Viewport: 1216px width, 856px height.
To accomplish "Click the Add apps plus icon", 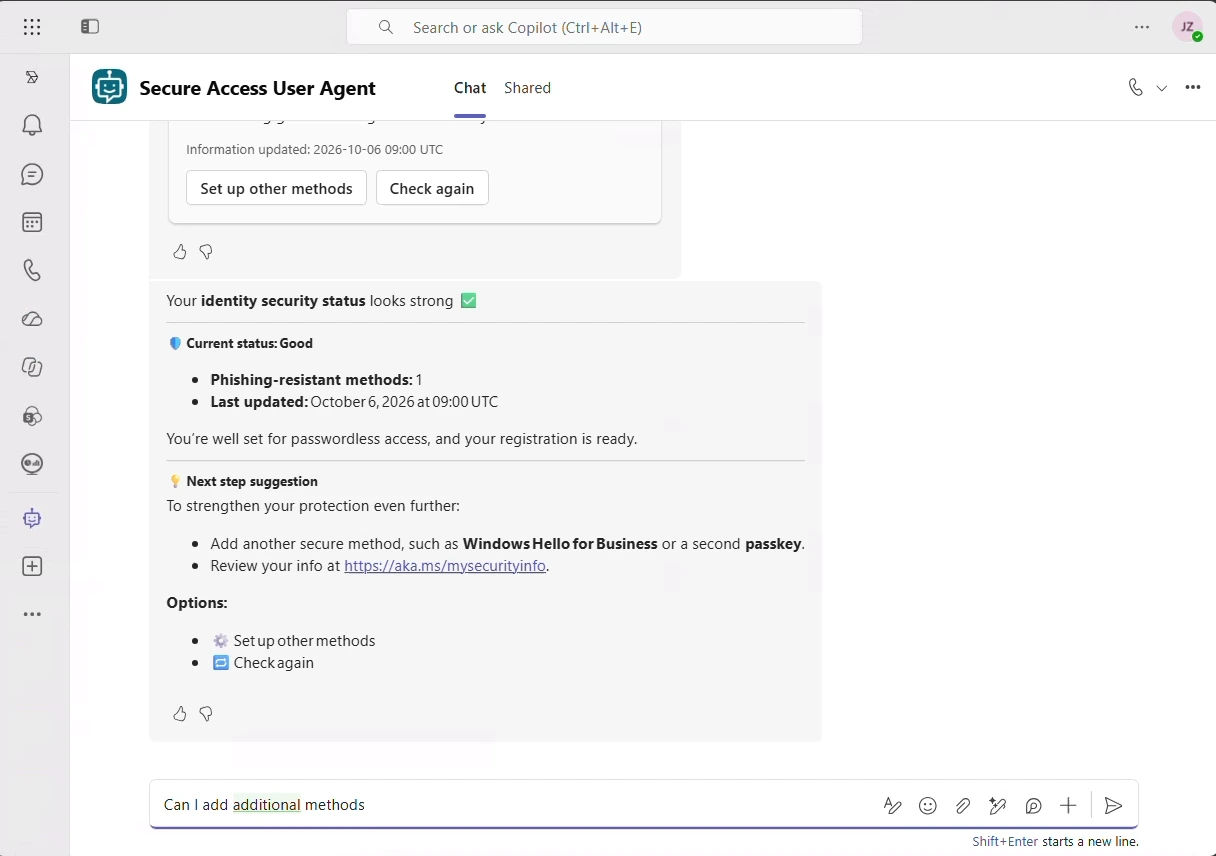I will click(32, 566).
